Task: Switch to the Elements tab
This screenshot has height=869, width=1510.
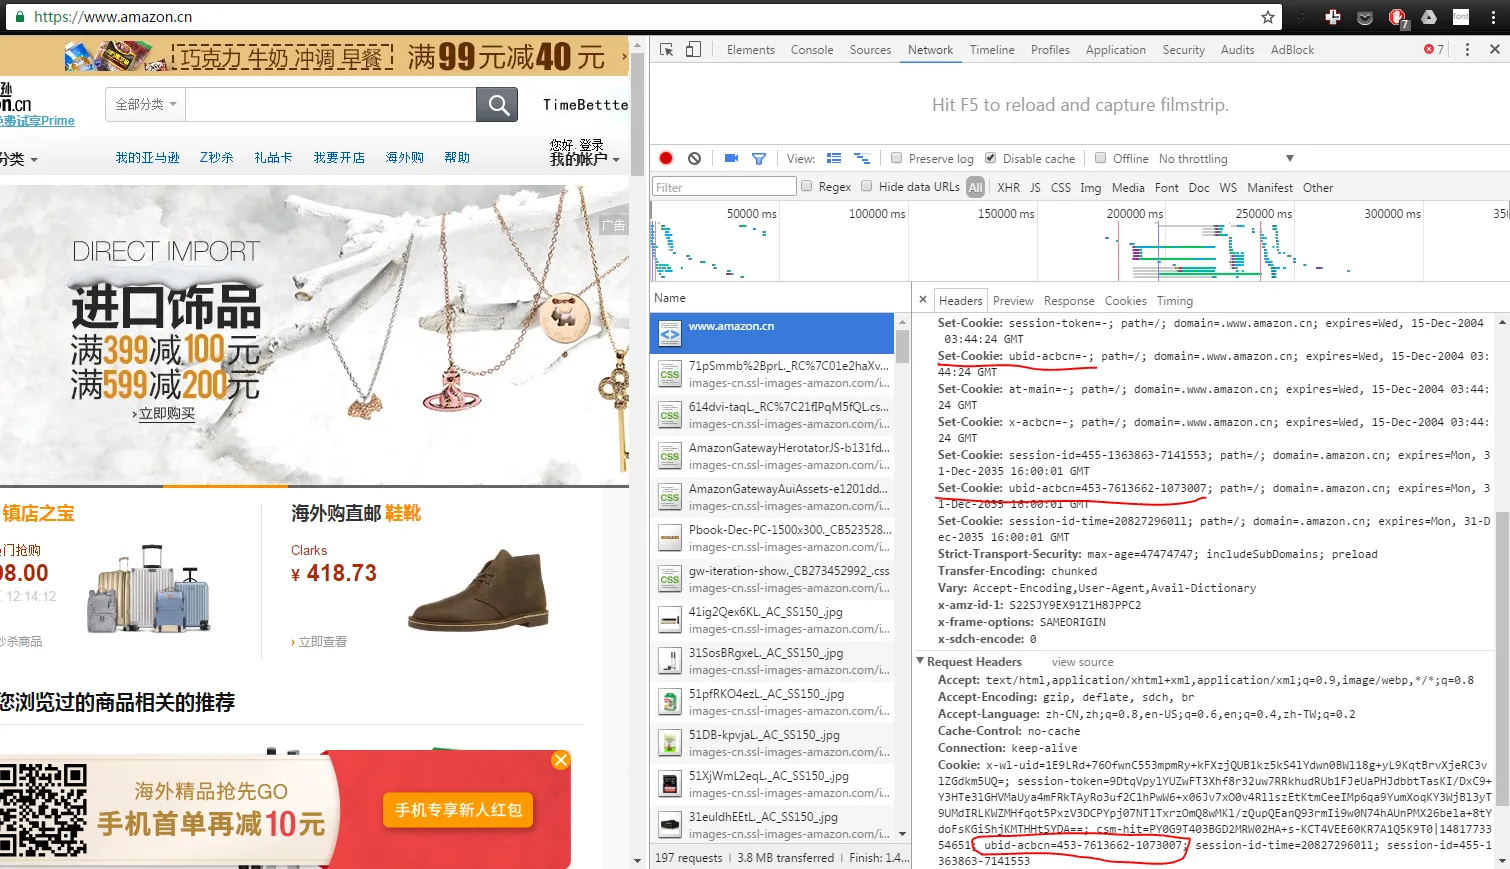Action: click(750, 49)
